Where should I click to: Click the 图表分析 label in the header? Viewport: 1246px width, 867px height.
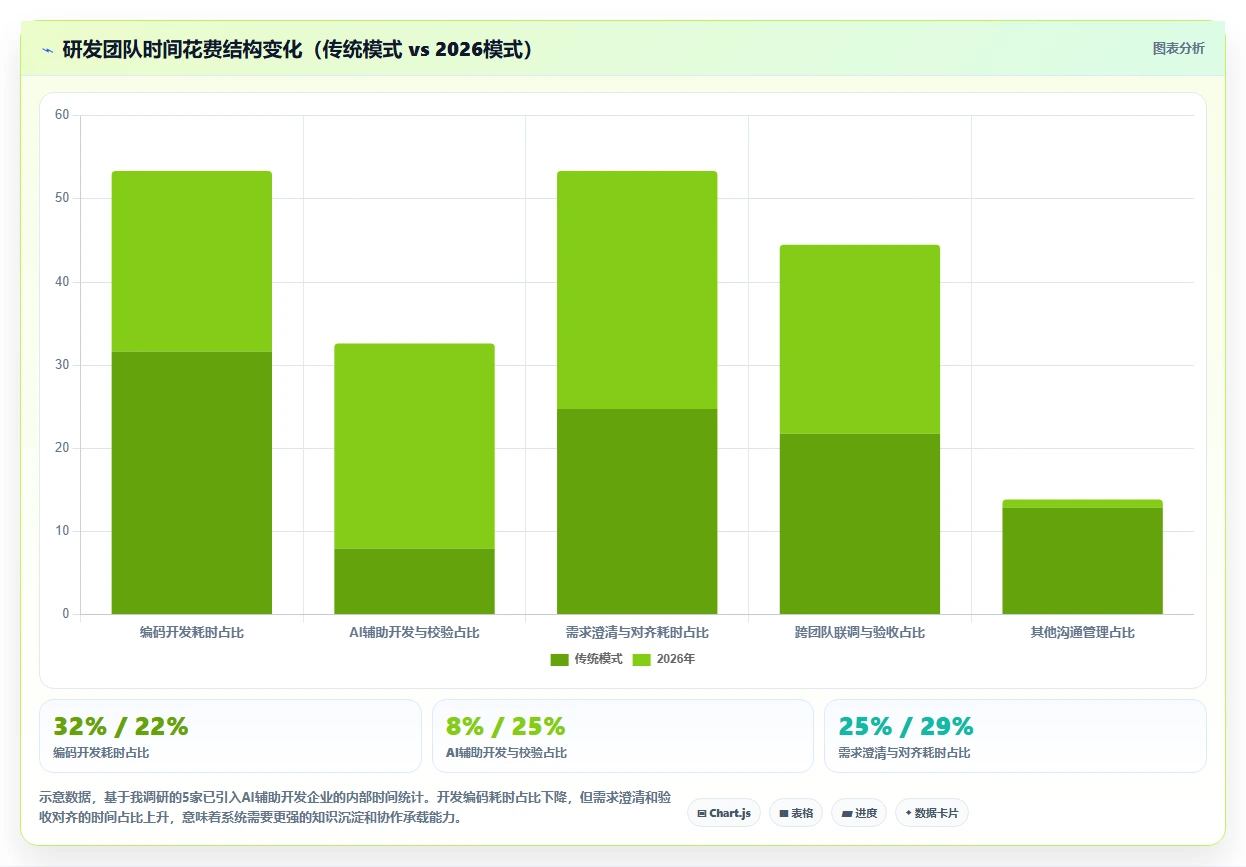tap(1178, 48)
